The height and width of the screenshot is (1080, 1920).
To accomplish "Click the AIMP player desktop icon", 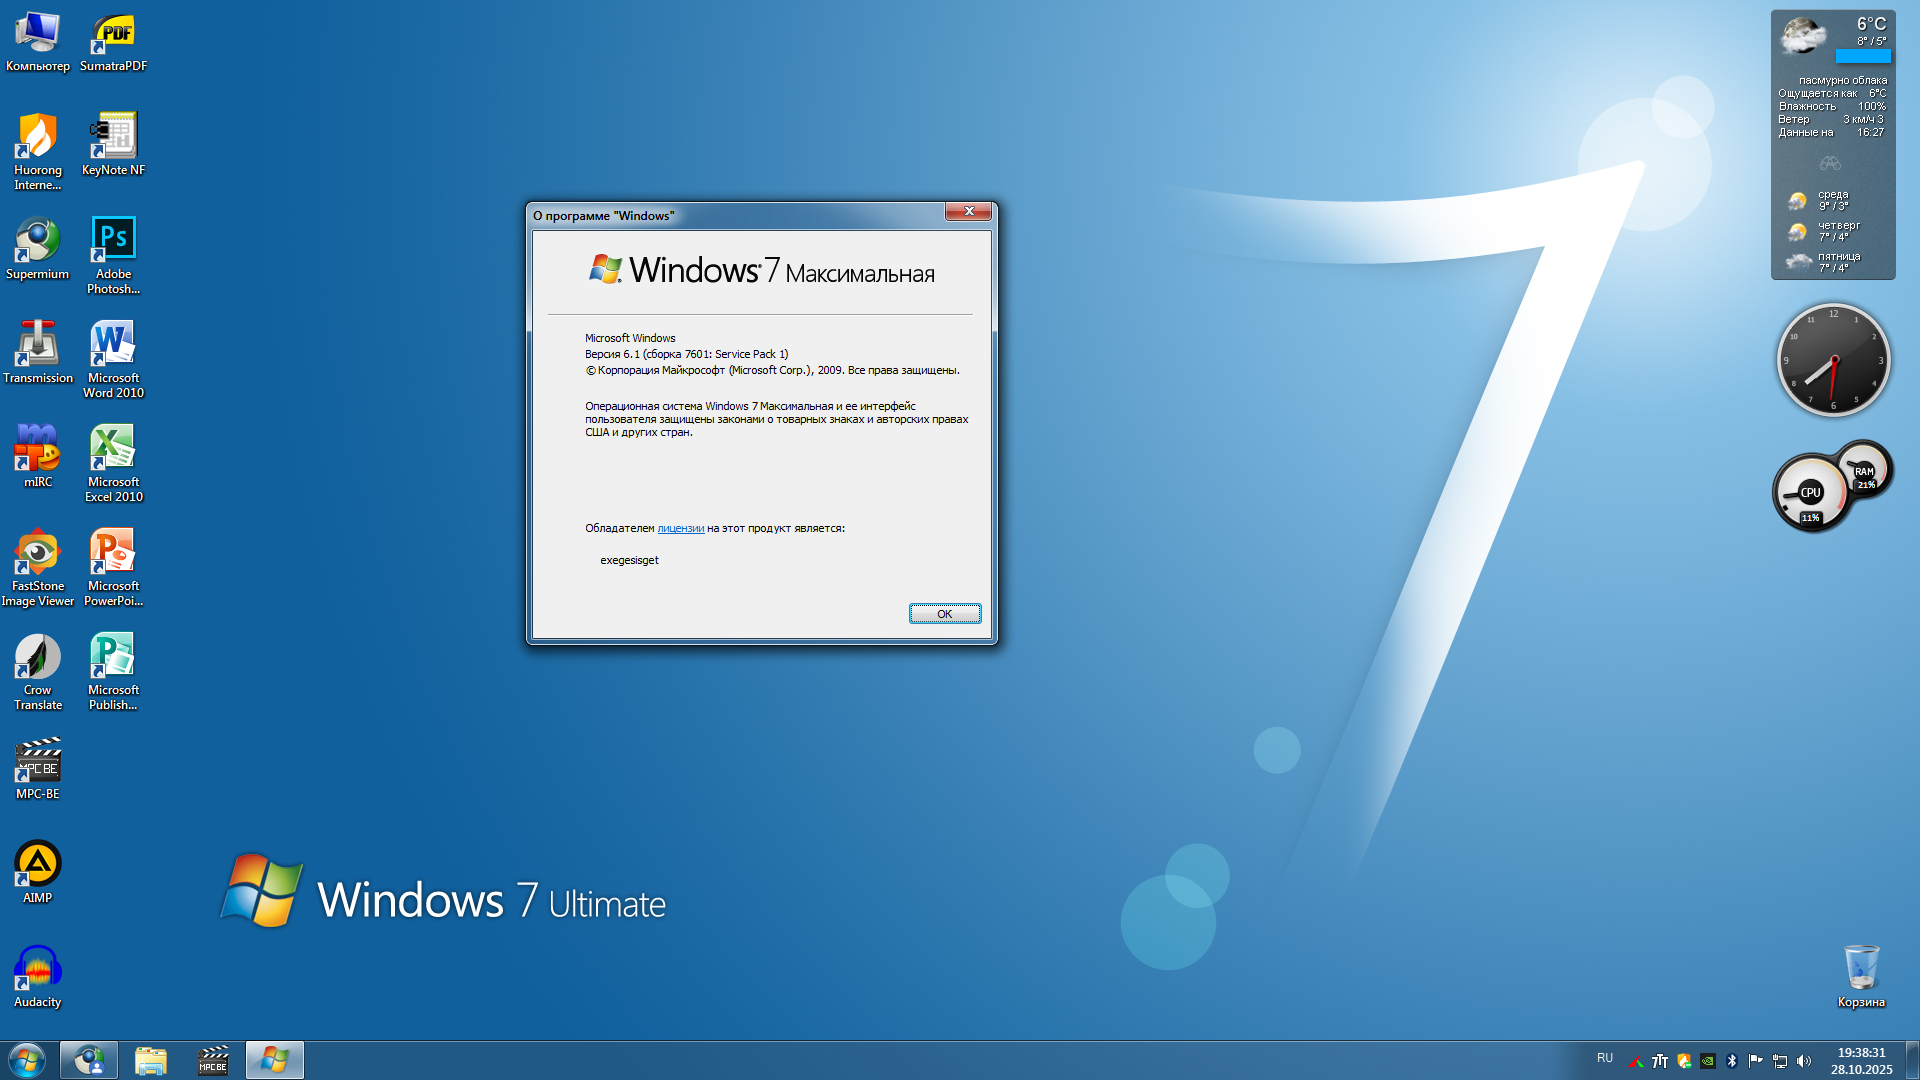I will tap(38, 870).
